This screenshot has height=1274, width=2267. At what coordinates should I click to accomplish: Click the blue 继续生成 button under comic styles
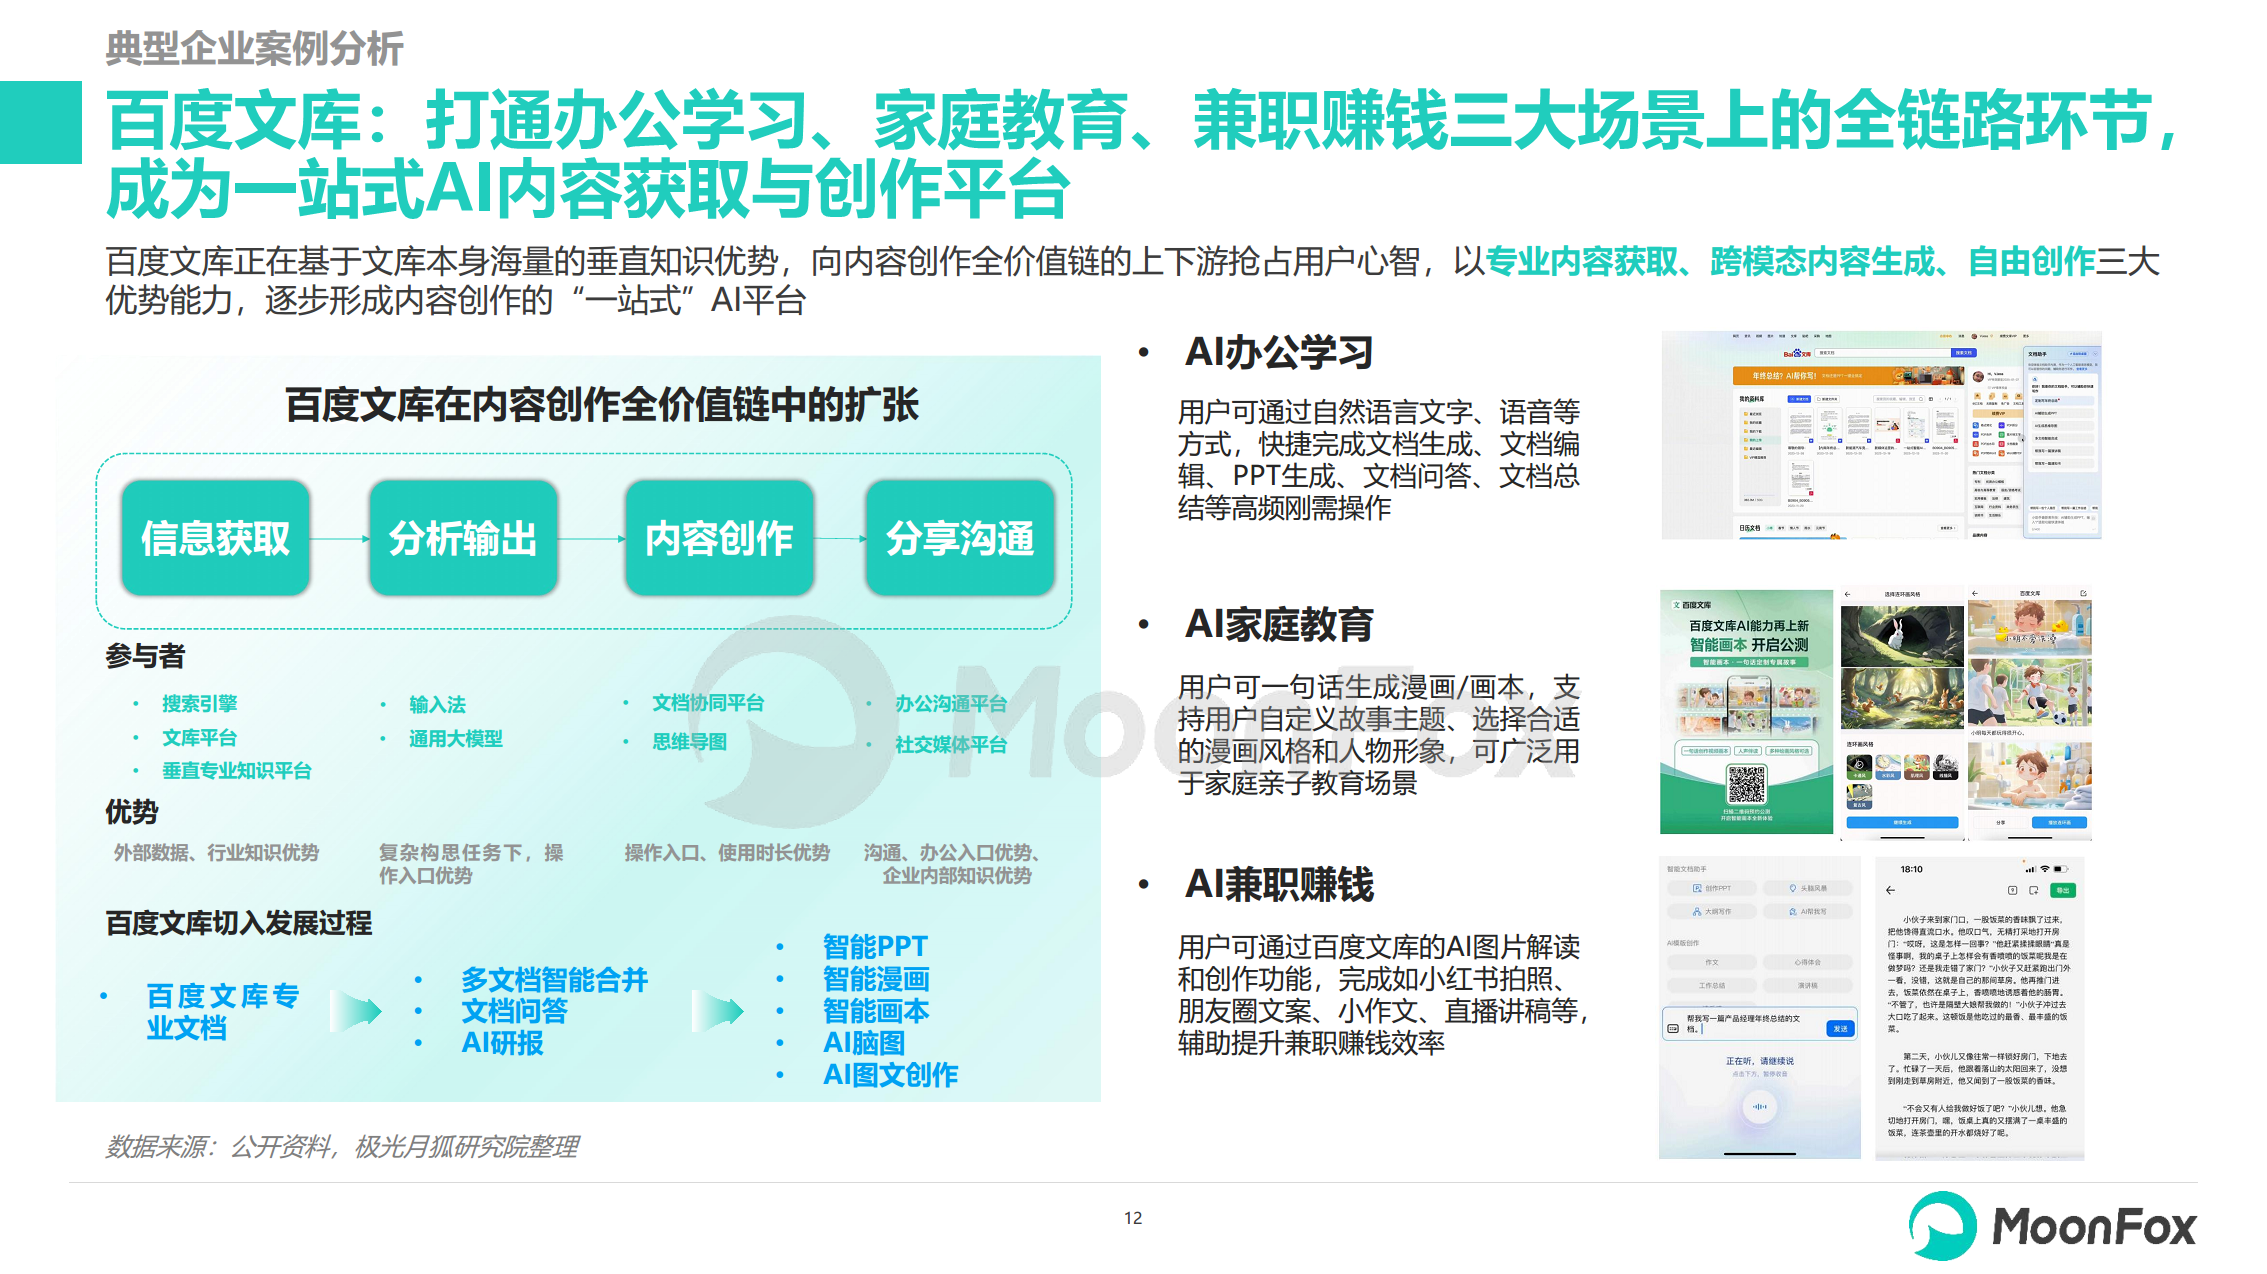[1902, 822]
